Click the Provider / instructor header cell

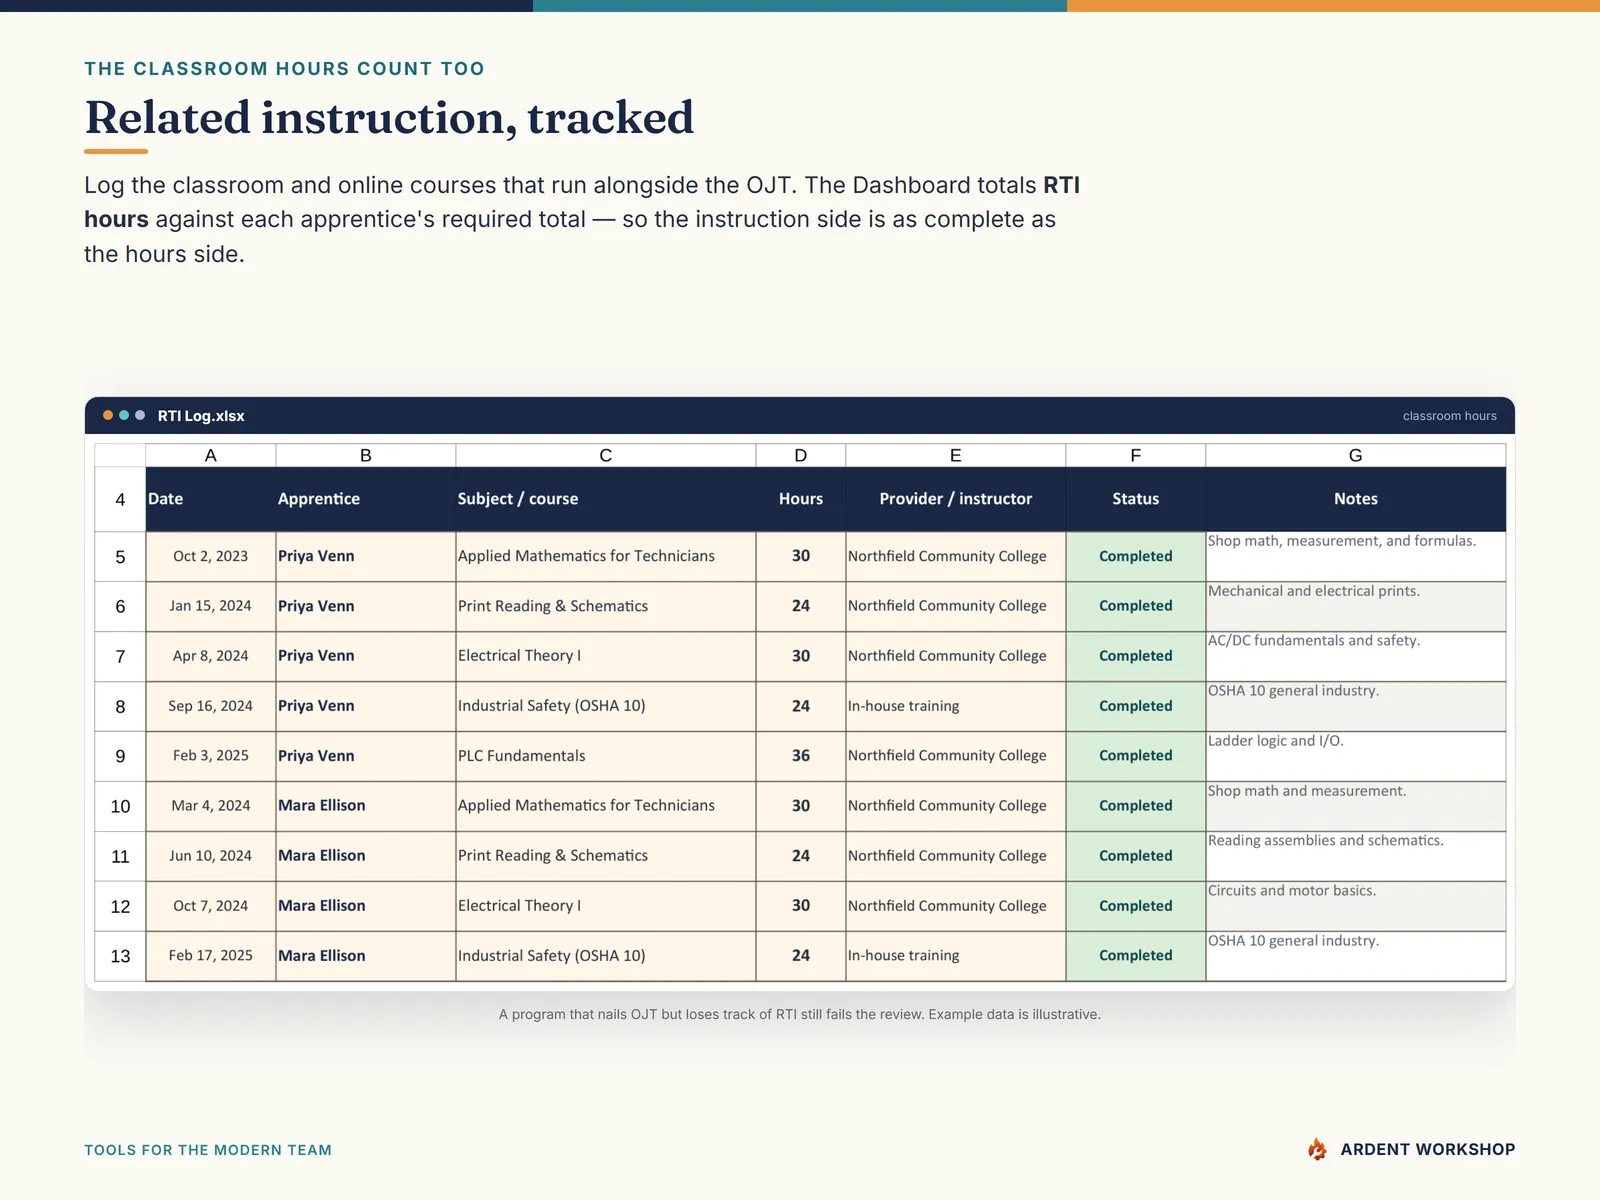(x=956, y=499)
